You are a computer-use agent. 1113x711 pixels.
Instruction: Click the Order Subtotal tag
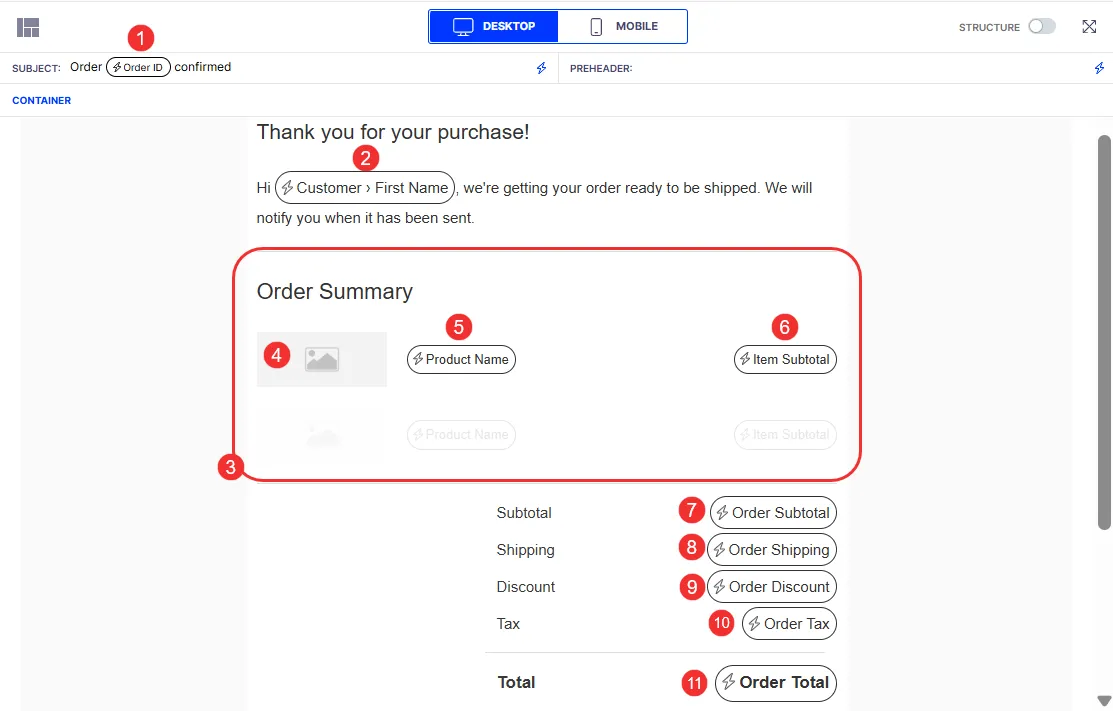pos(773,513)
